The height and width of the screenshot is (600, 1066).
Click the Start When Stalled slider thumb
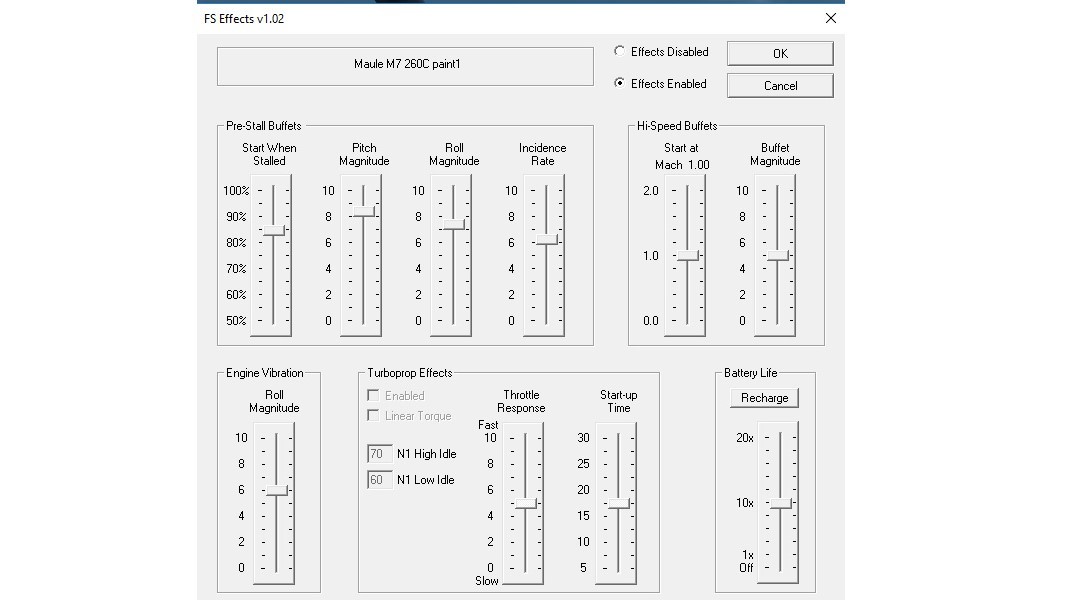tap(274, 230)
